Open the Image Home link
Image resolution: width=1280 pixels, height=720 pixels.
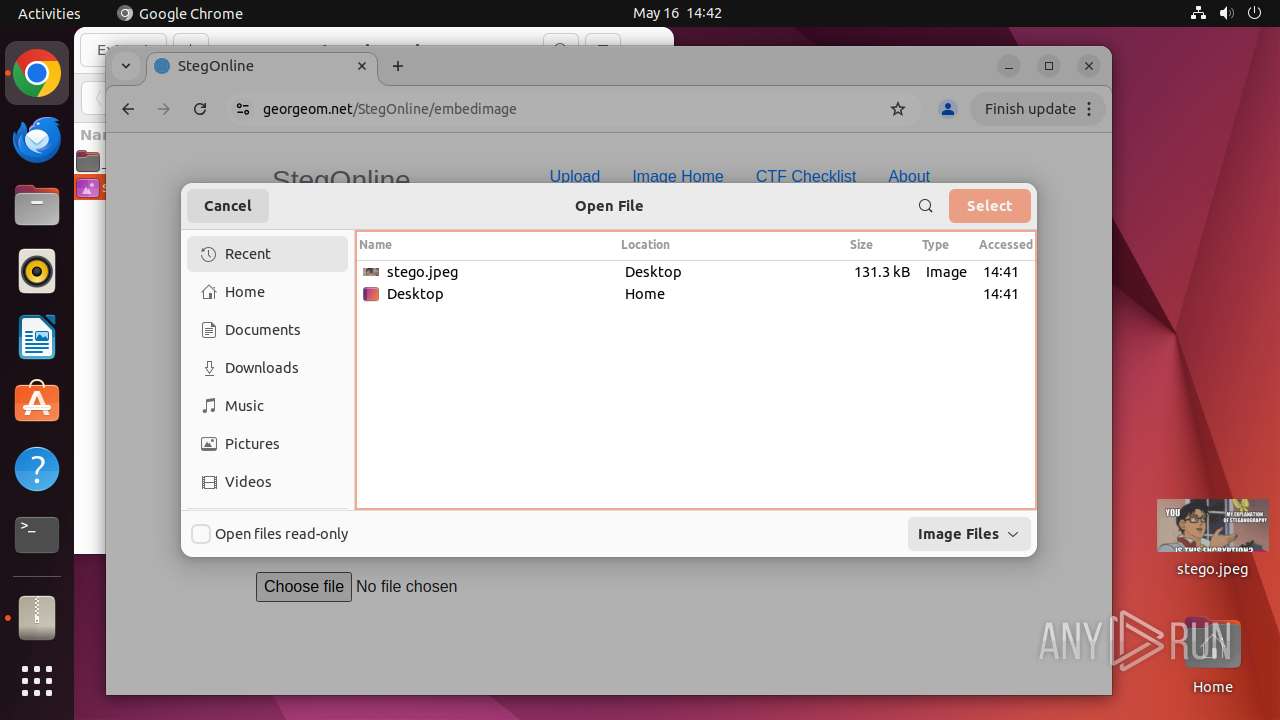click(678, 177)
